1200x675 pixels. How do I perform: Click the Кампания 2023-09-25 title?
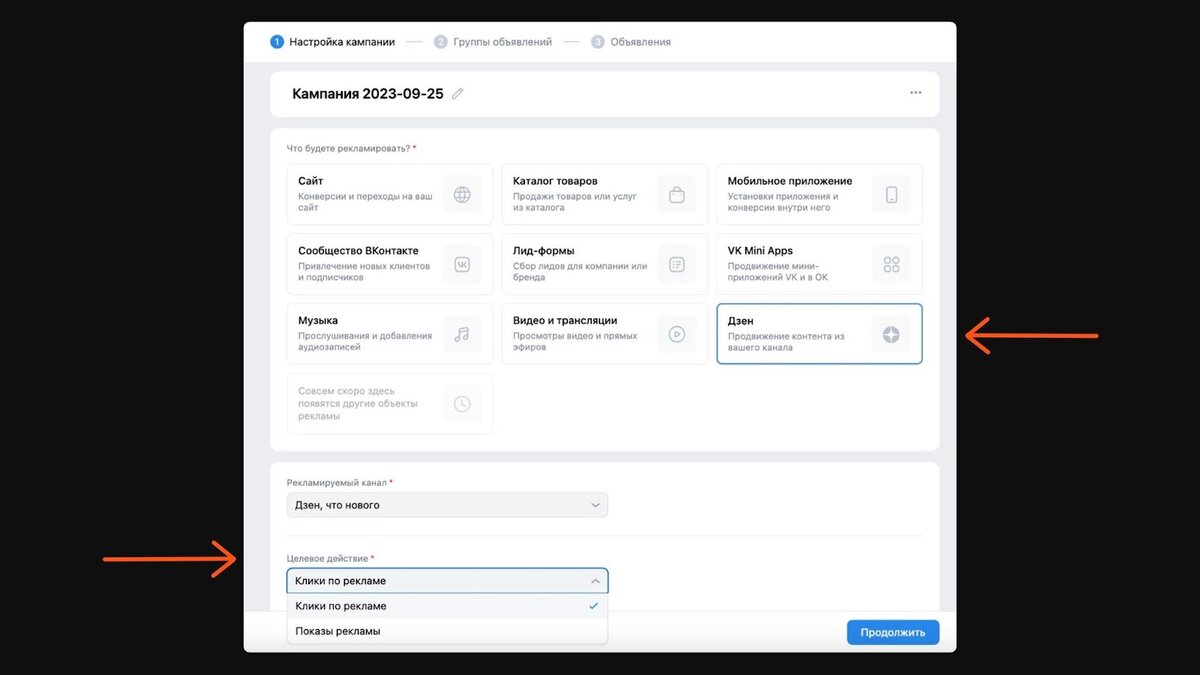[x=367, y=93]
